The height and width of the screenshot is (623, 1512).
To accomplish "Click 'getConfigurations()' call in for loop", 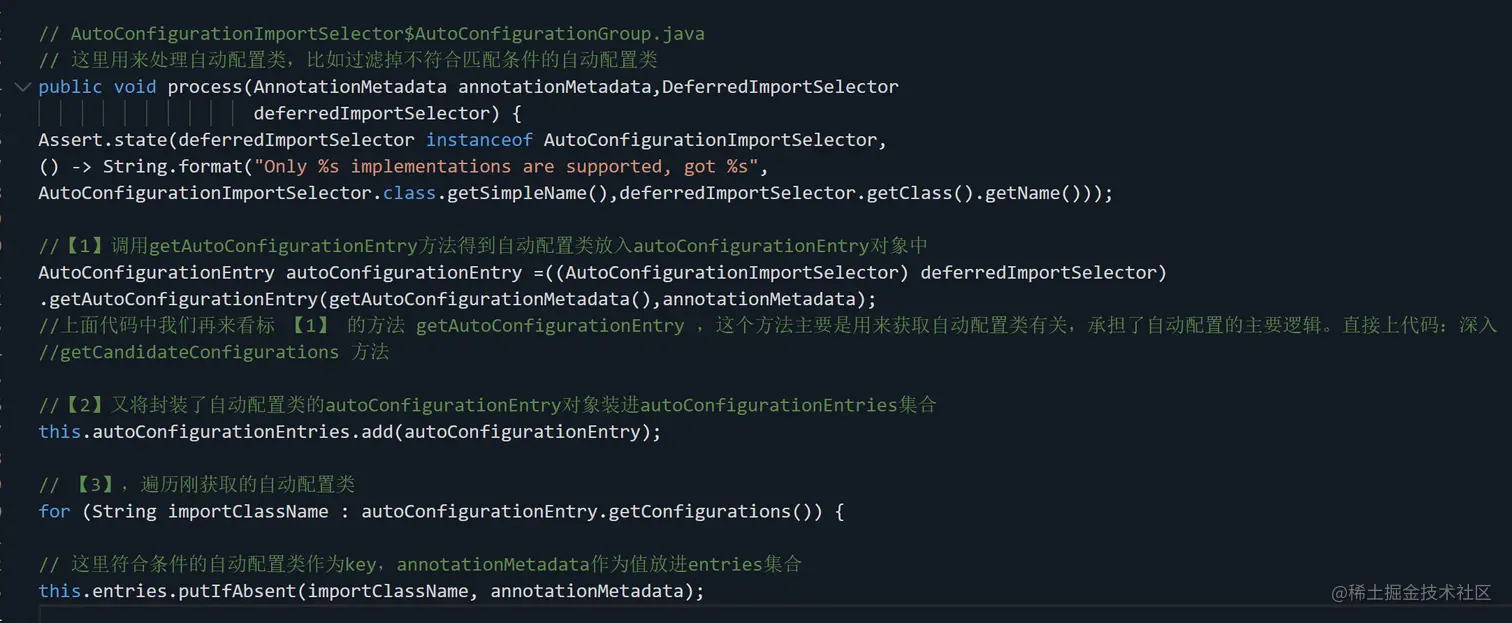I will pos(717,512).
